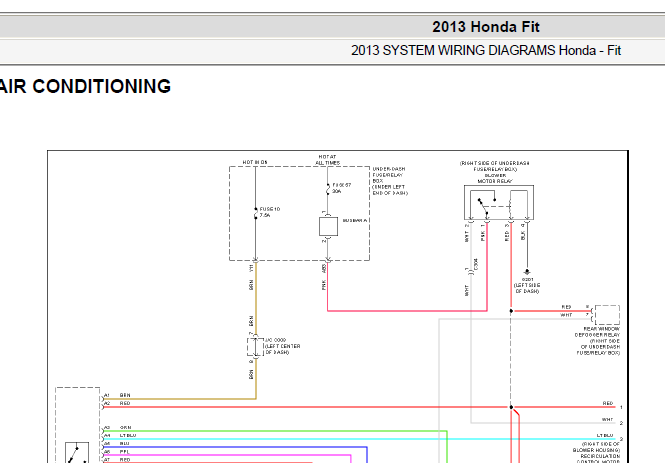Select the "FUSE 57 30A" label

[x=341, y=188]
